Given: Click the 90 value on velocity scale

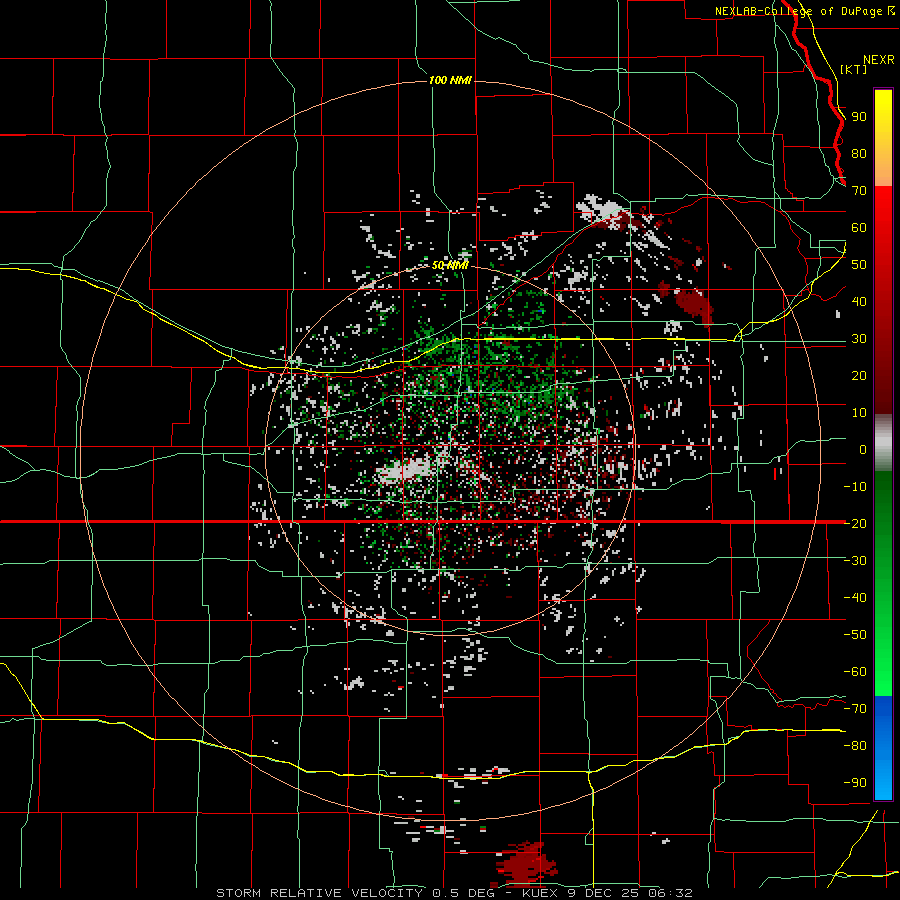Looking at the screenshot, I should point(859,117).
